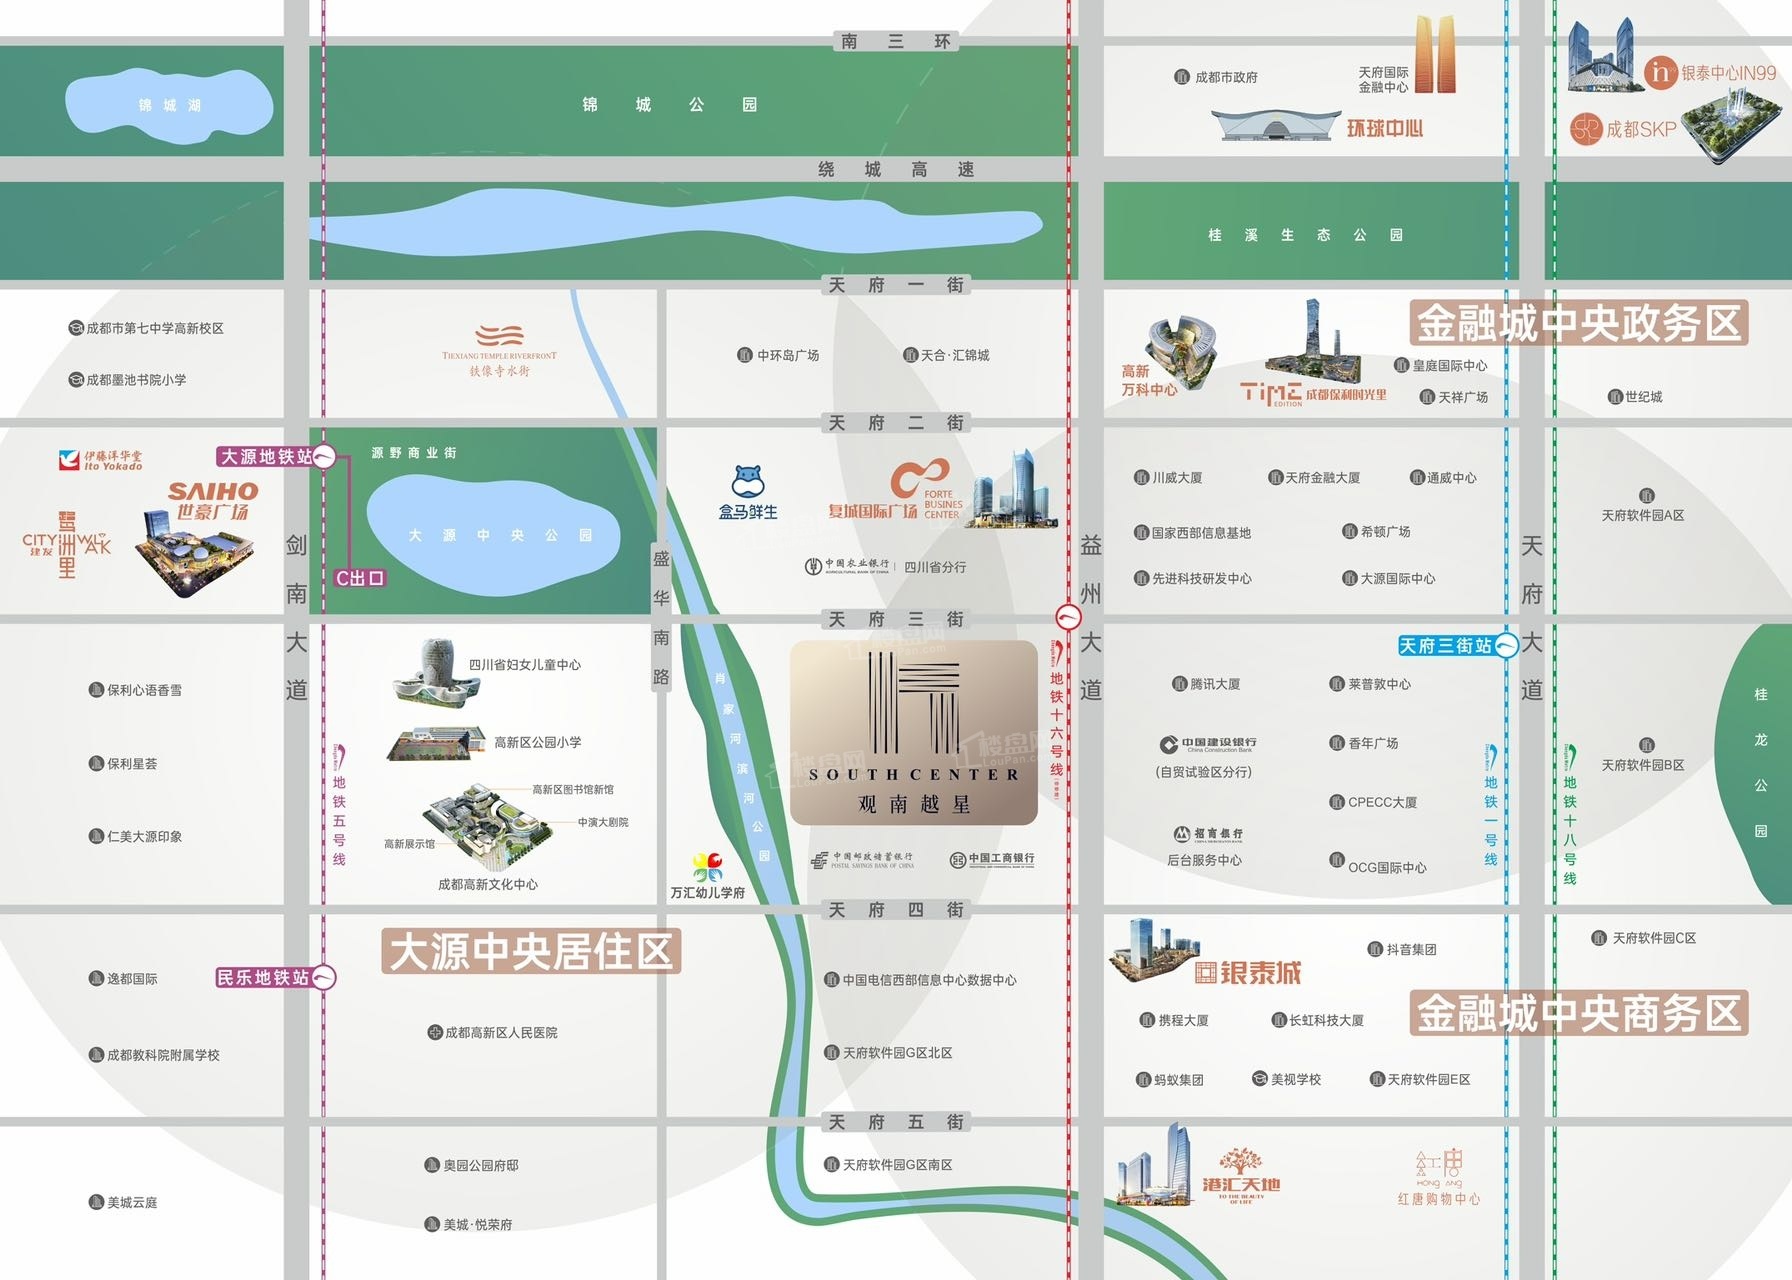1792x1280 pixels.
Task: Click the 高新区公园小学 building image
Action: pos(436,743)
